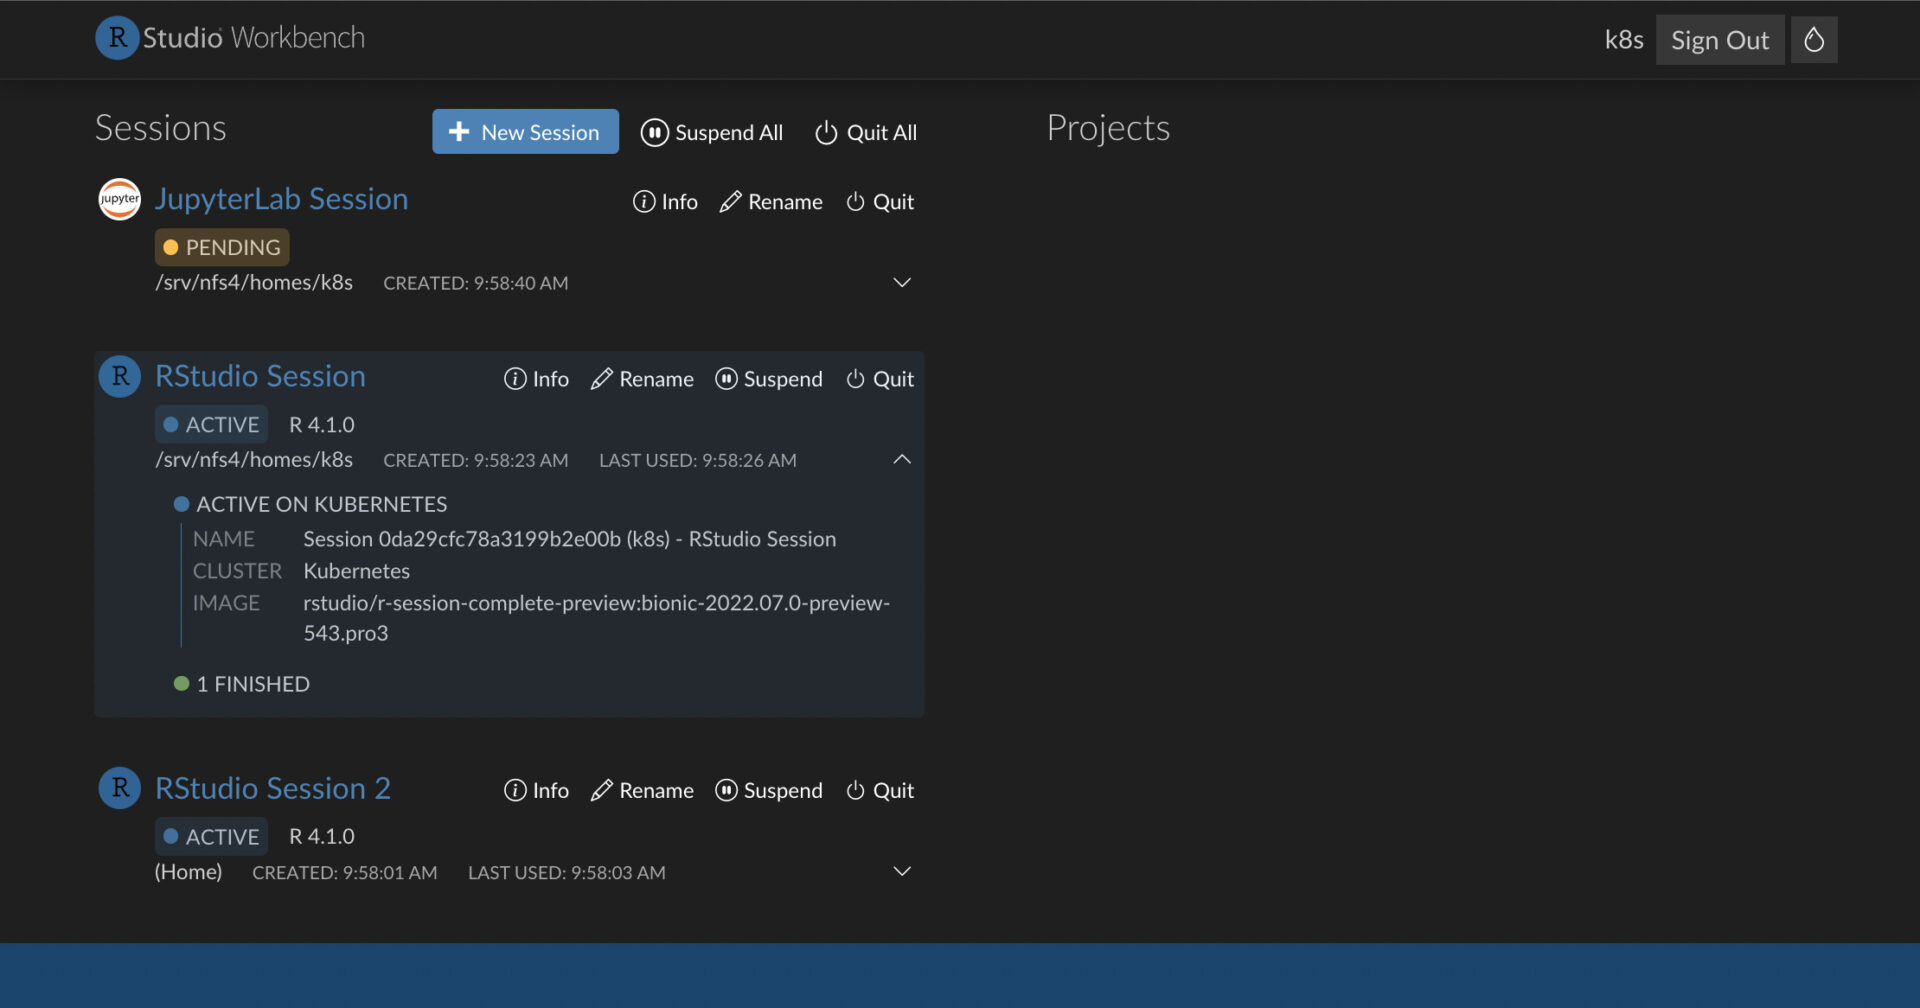Sign Out of the workbench
The width and height of the screenshot is (1920, 1008).
1719,40
